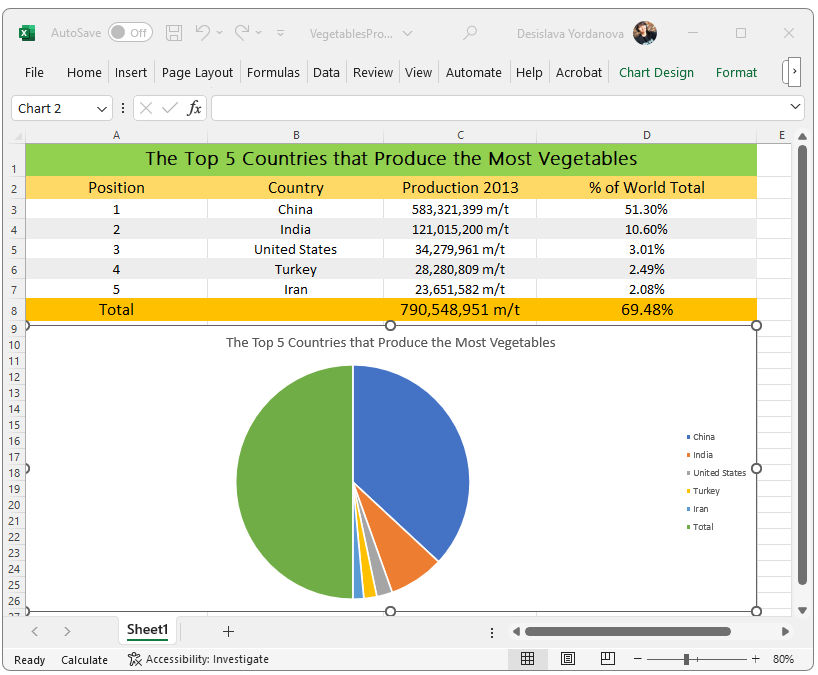818x675 pixels.
Task: Click the Cancel X in formula bar
Action: (146, 108)
